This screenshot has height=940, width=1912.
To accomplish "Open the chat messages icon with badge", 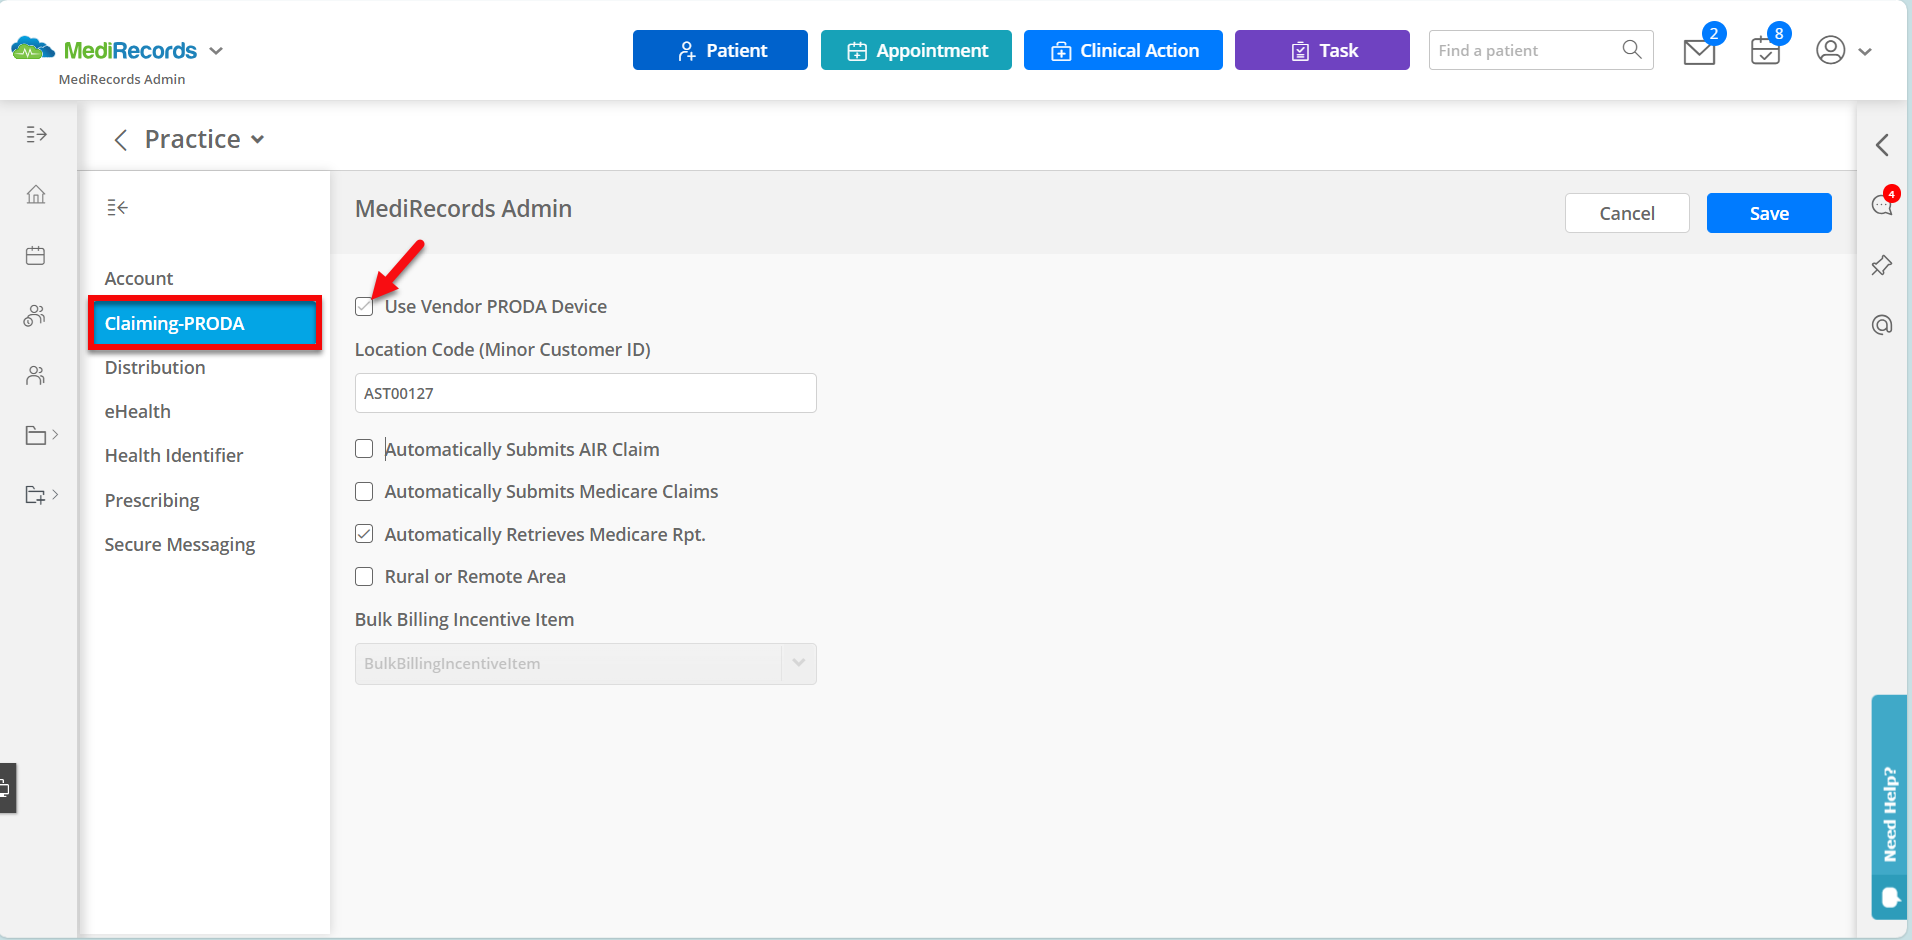I will tap(1882, 205).
